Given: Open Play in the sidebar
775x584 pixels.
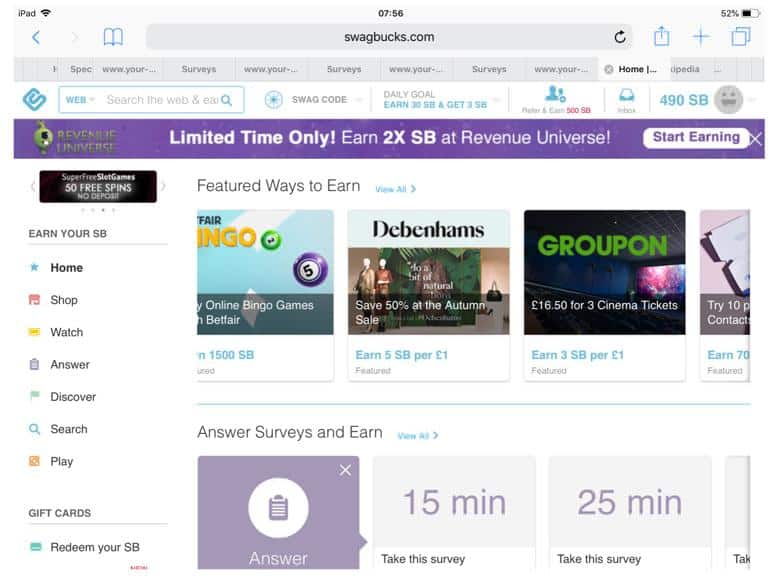Looking at the screenshot, I should tap(61, 461).
